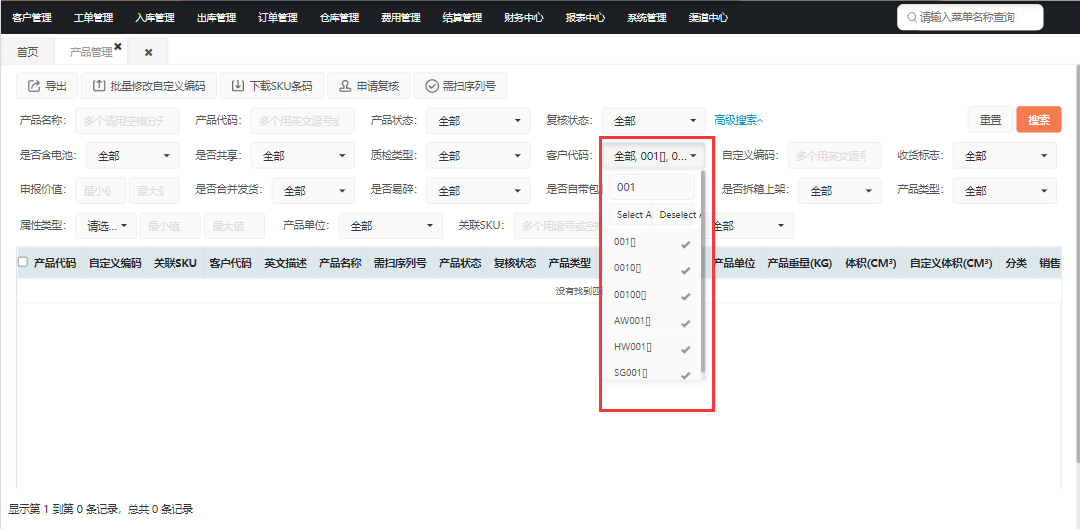Click the 导出 export button
Image resolution: width=1080 pixels, height=529 pixels.
pos(48,86)
